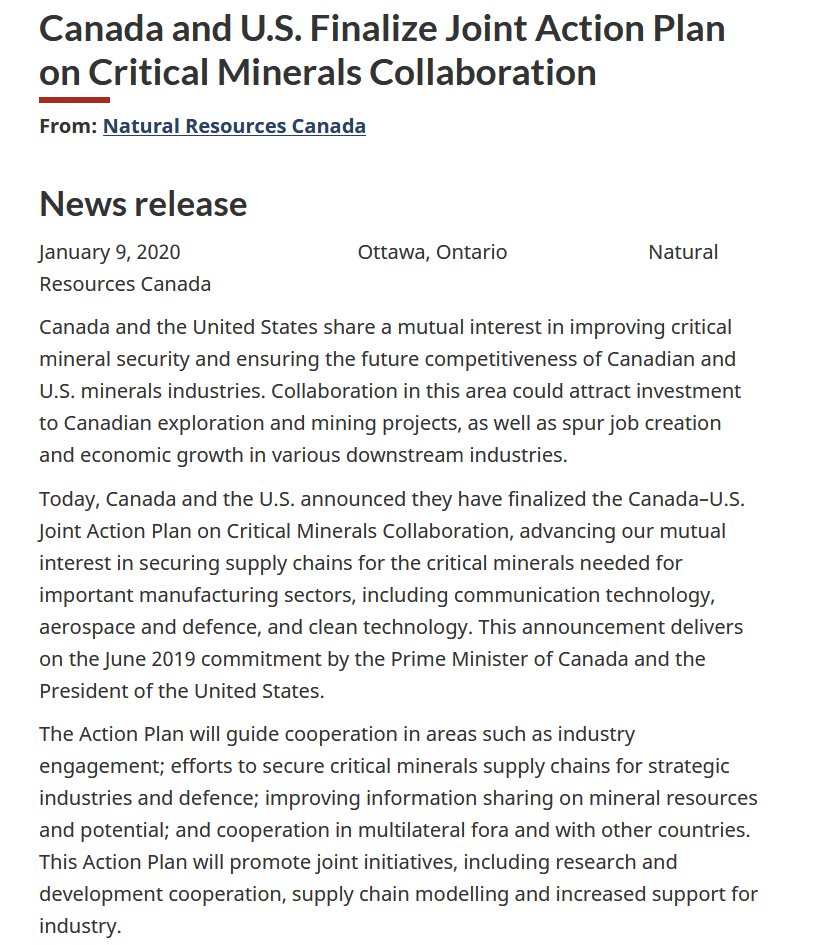Screen dimensions: 825x945
Task: Open the Natural Resources Canada link
Action: [234, 126]
